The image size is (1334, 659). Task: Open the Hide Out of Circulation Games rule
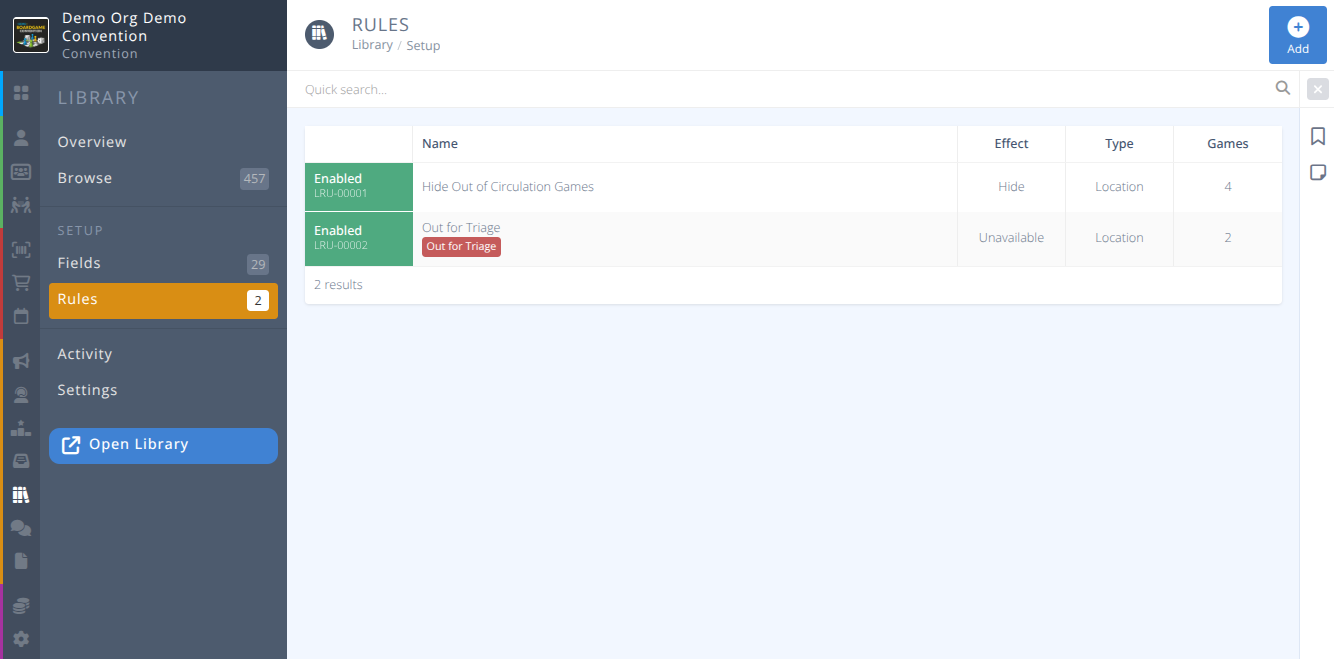[x=507, y=186]
